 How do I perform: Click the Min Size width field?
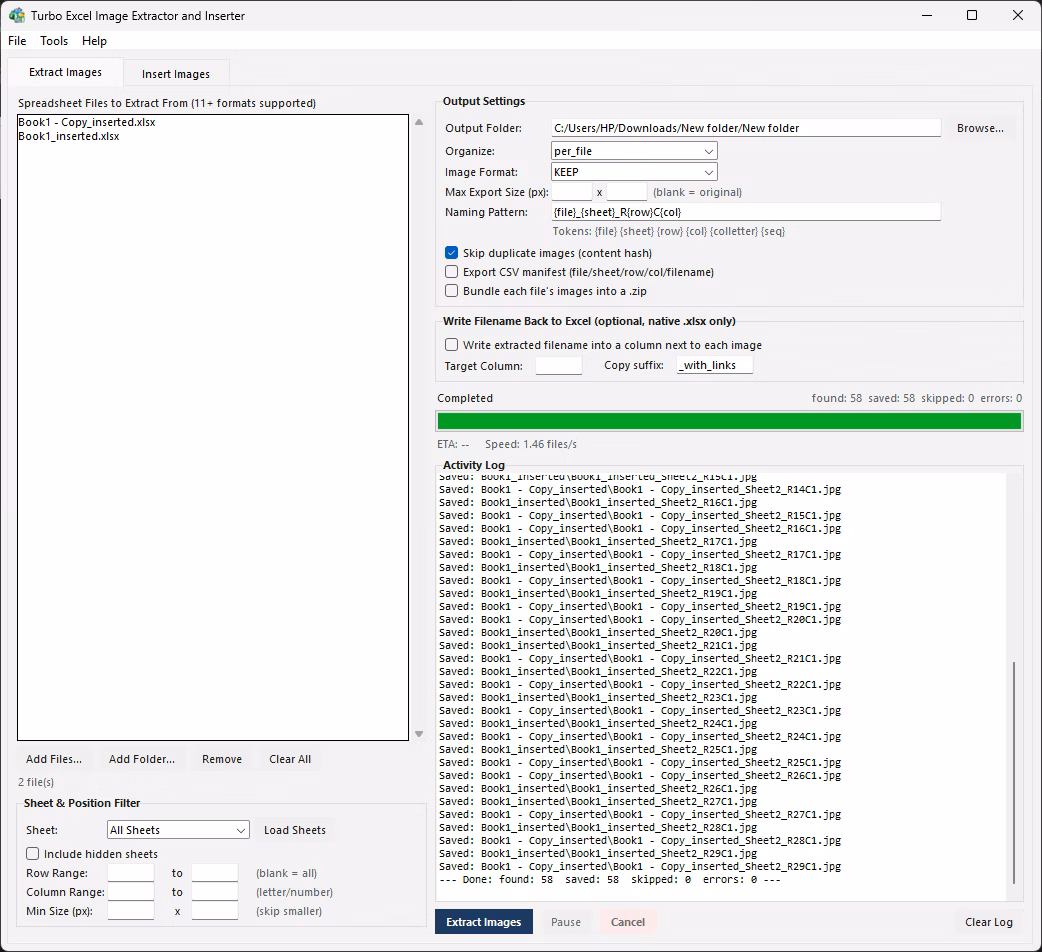(131, 911)
